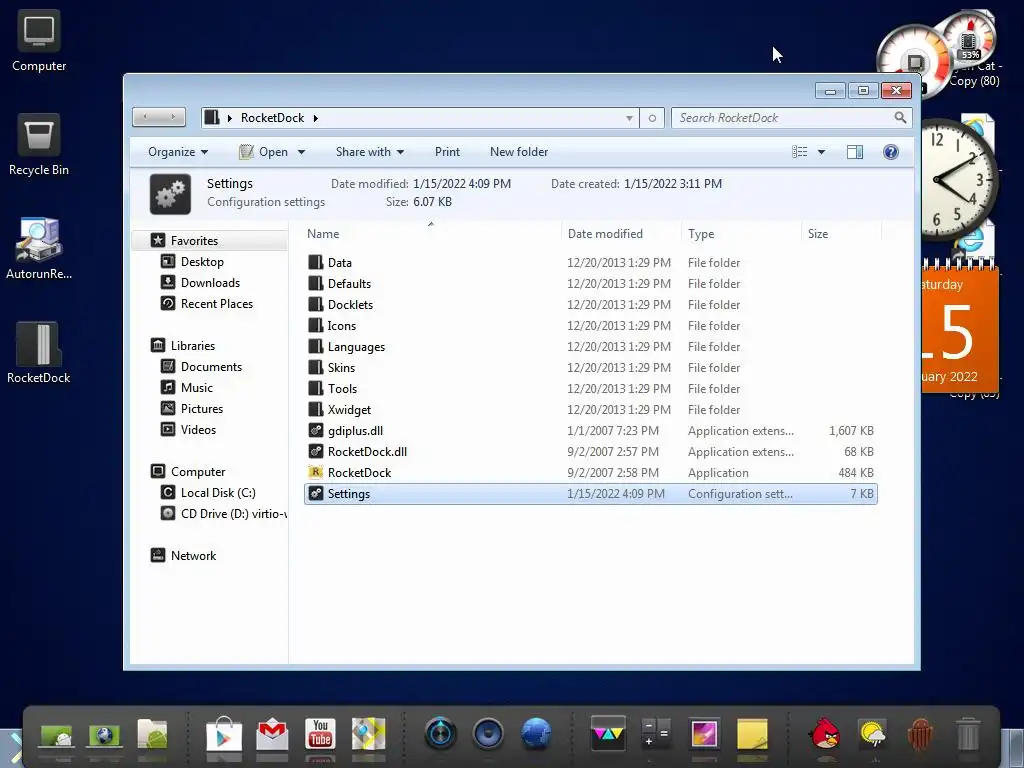Click the weather icon in dock

tap(872, 735)
